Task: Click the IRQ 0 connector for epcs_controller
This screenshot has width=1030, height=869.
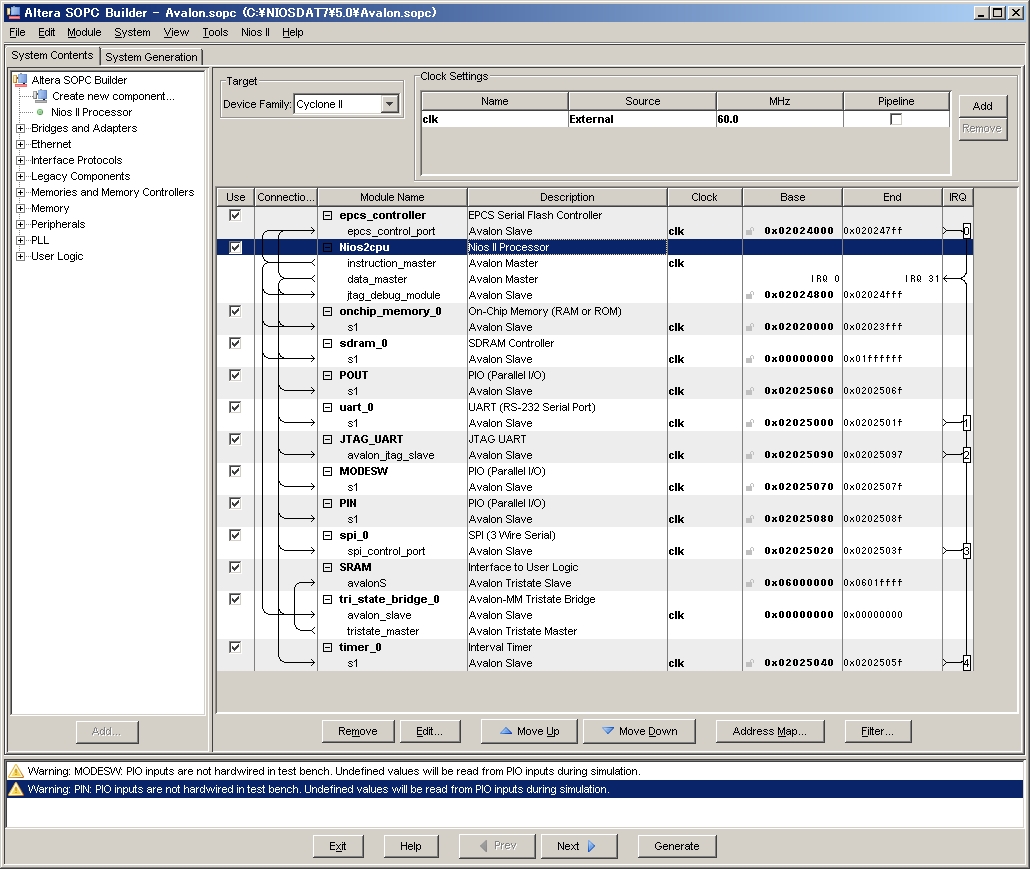Action: (x=966, y=231)
